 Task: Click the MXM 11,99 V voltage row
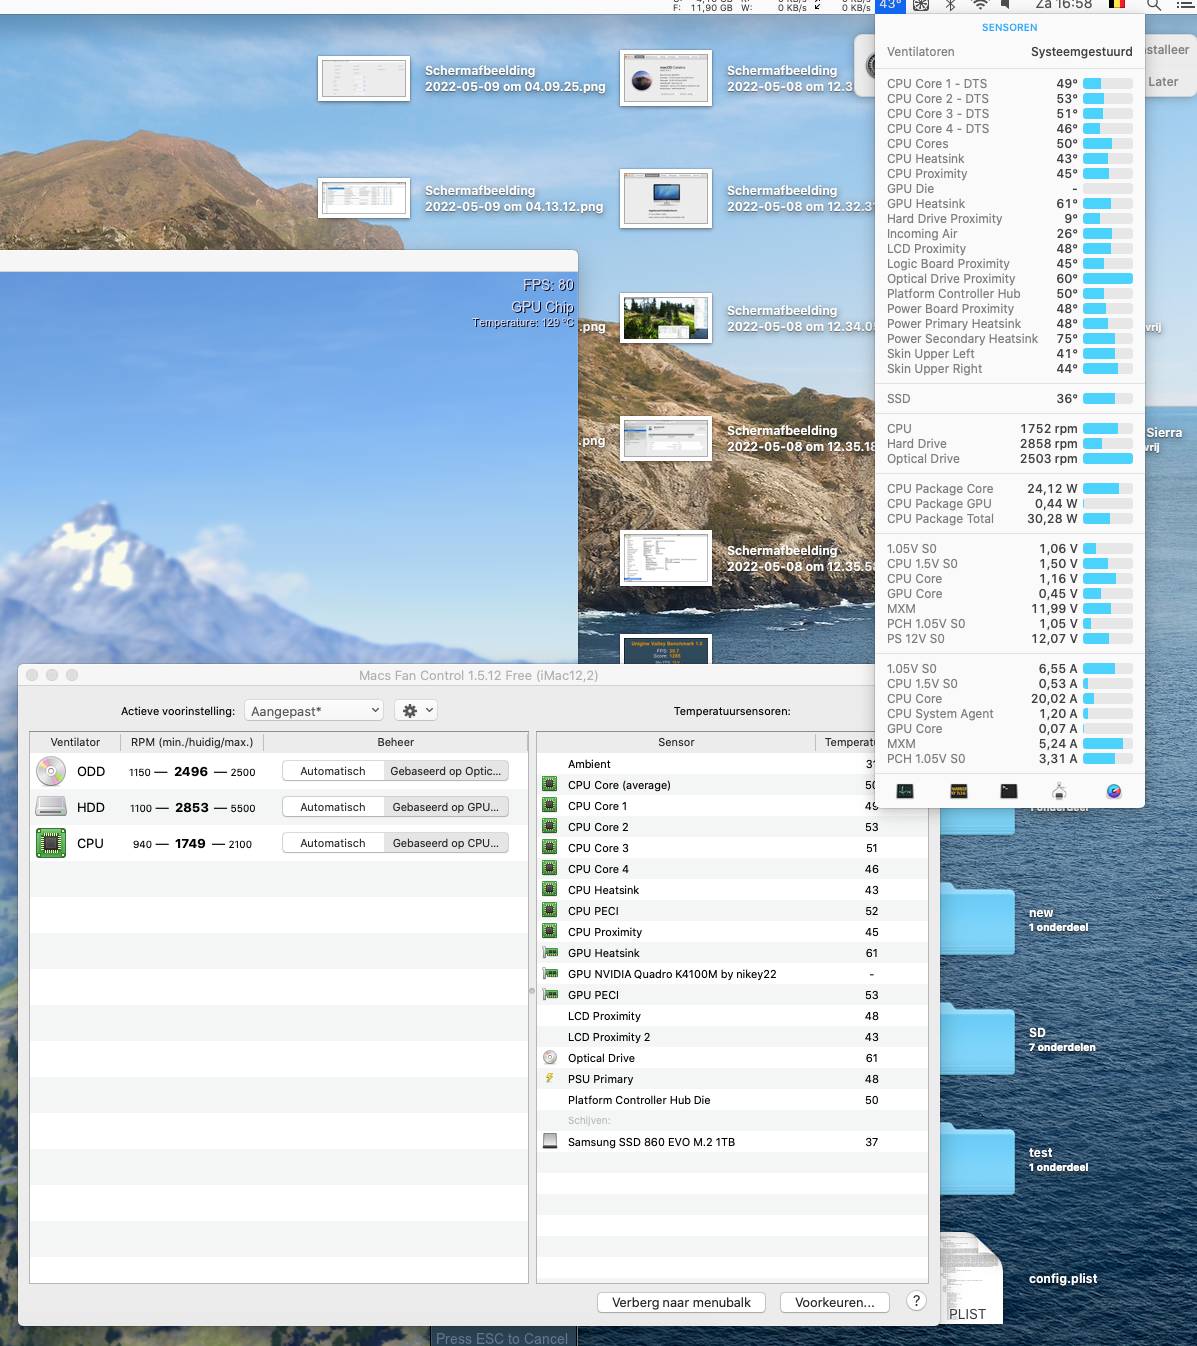point(1010,609)
